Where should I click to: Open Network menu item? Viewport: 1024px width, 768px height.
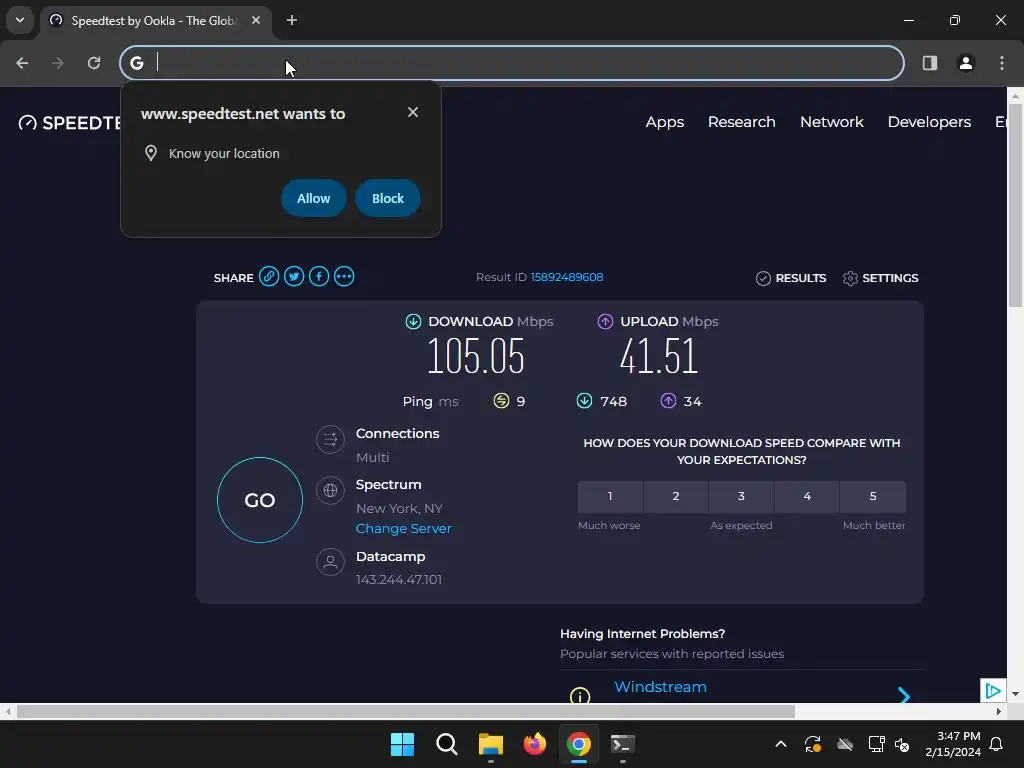(832, 122)
